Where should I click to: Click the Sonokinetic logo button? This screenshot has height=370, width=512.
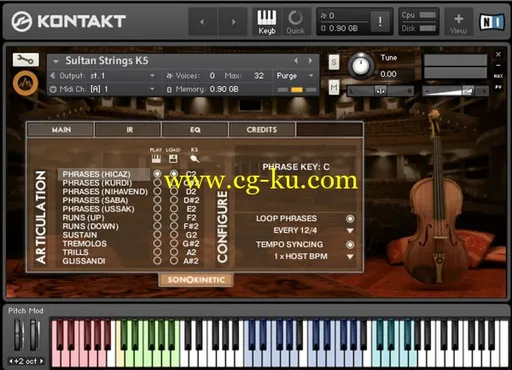196,280
